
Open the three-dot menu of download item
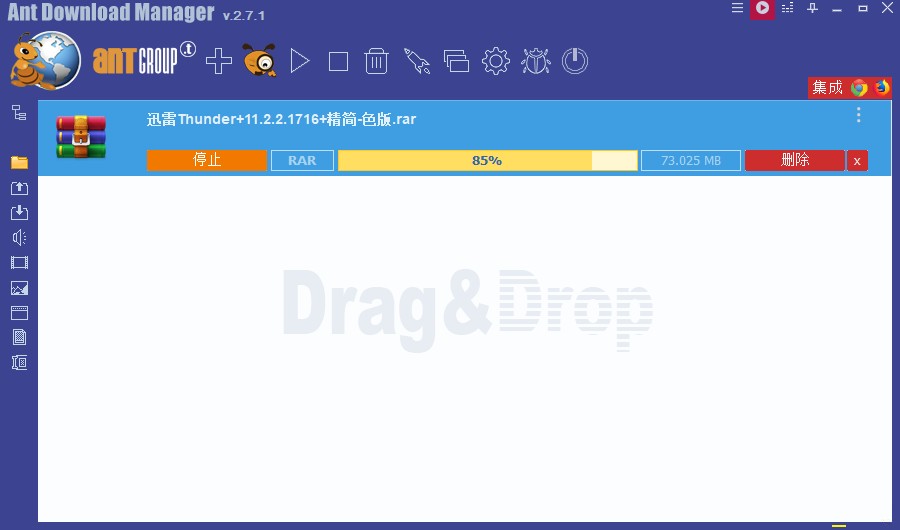pos(858,115)
